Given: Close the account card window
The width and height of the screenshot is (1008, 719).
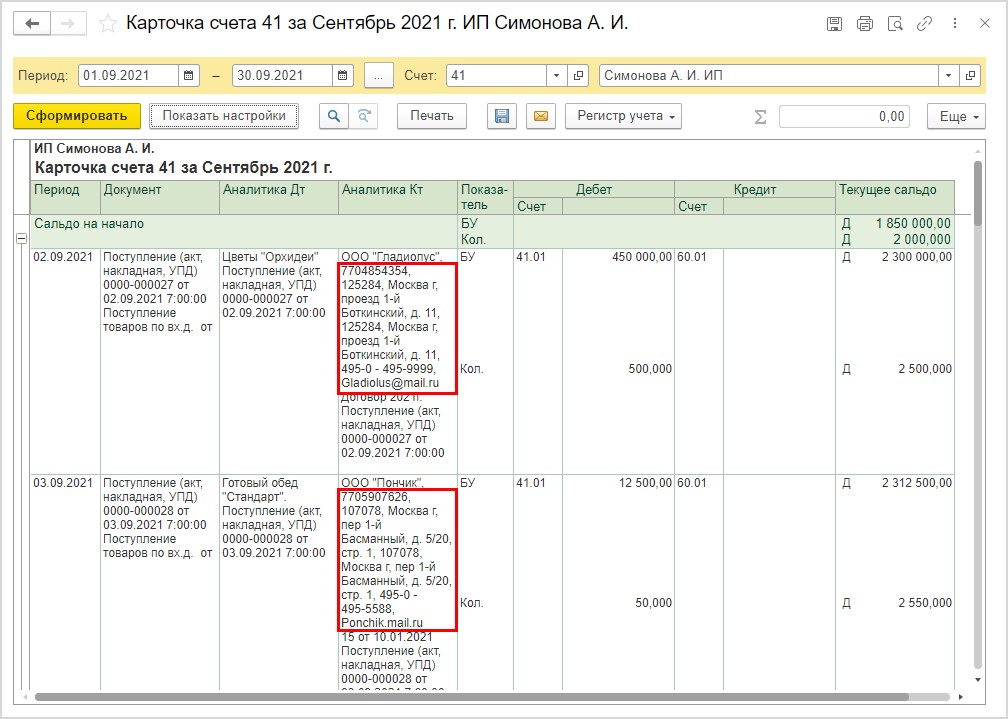Looking at the screenshot, I should click(x=984, y=23).
